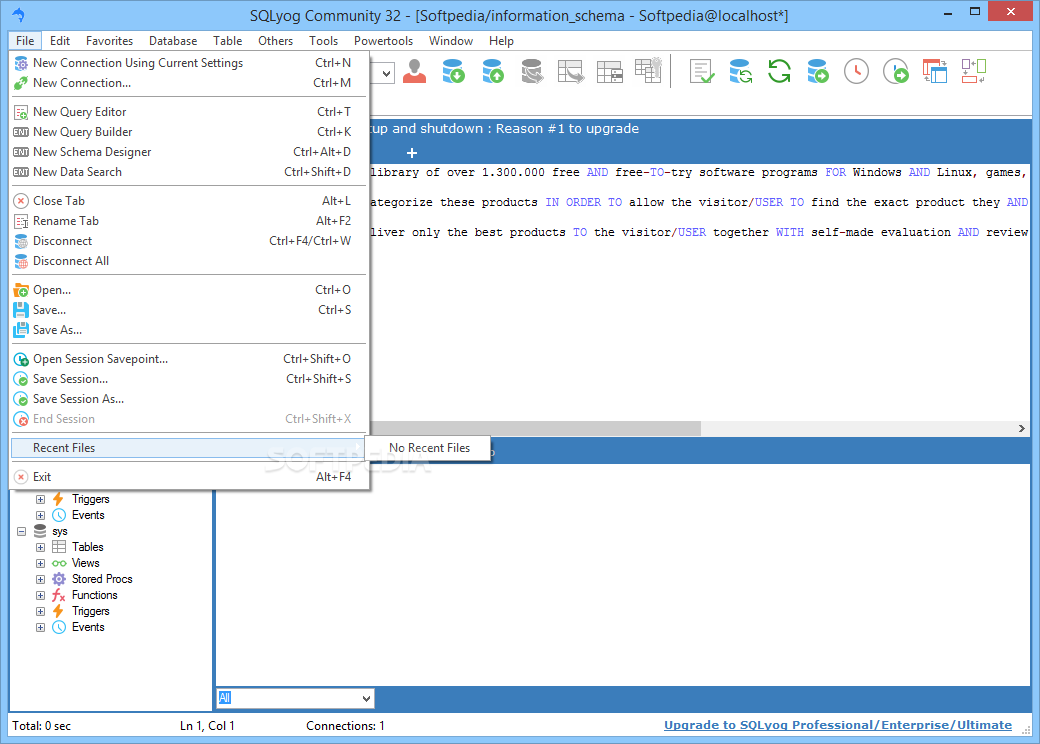Select Disconnect All menu entry
Image resolution: width=1040 pixels, height=744 pixels.
(x=189, y=261)
